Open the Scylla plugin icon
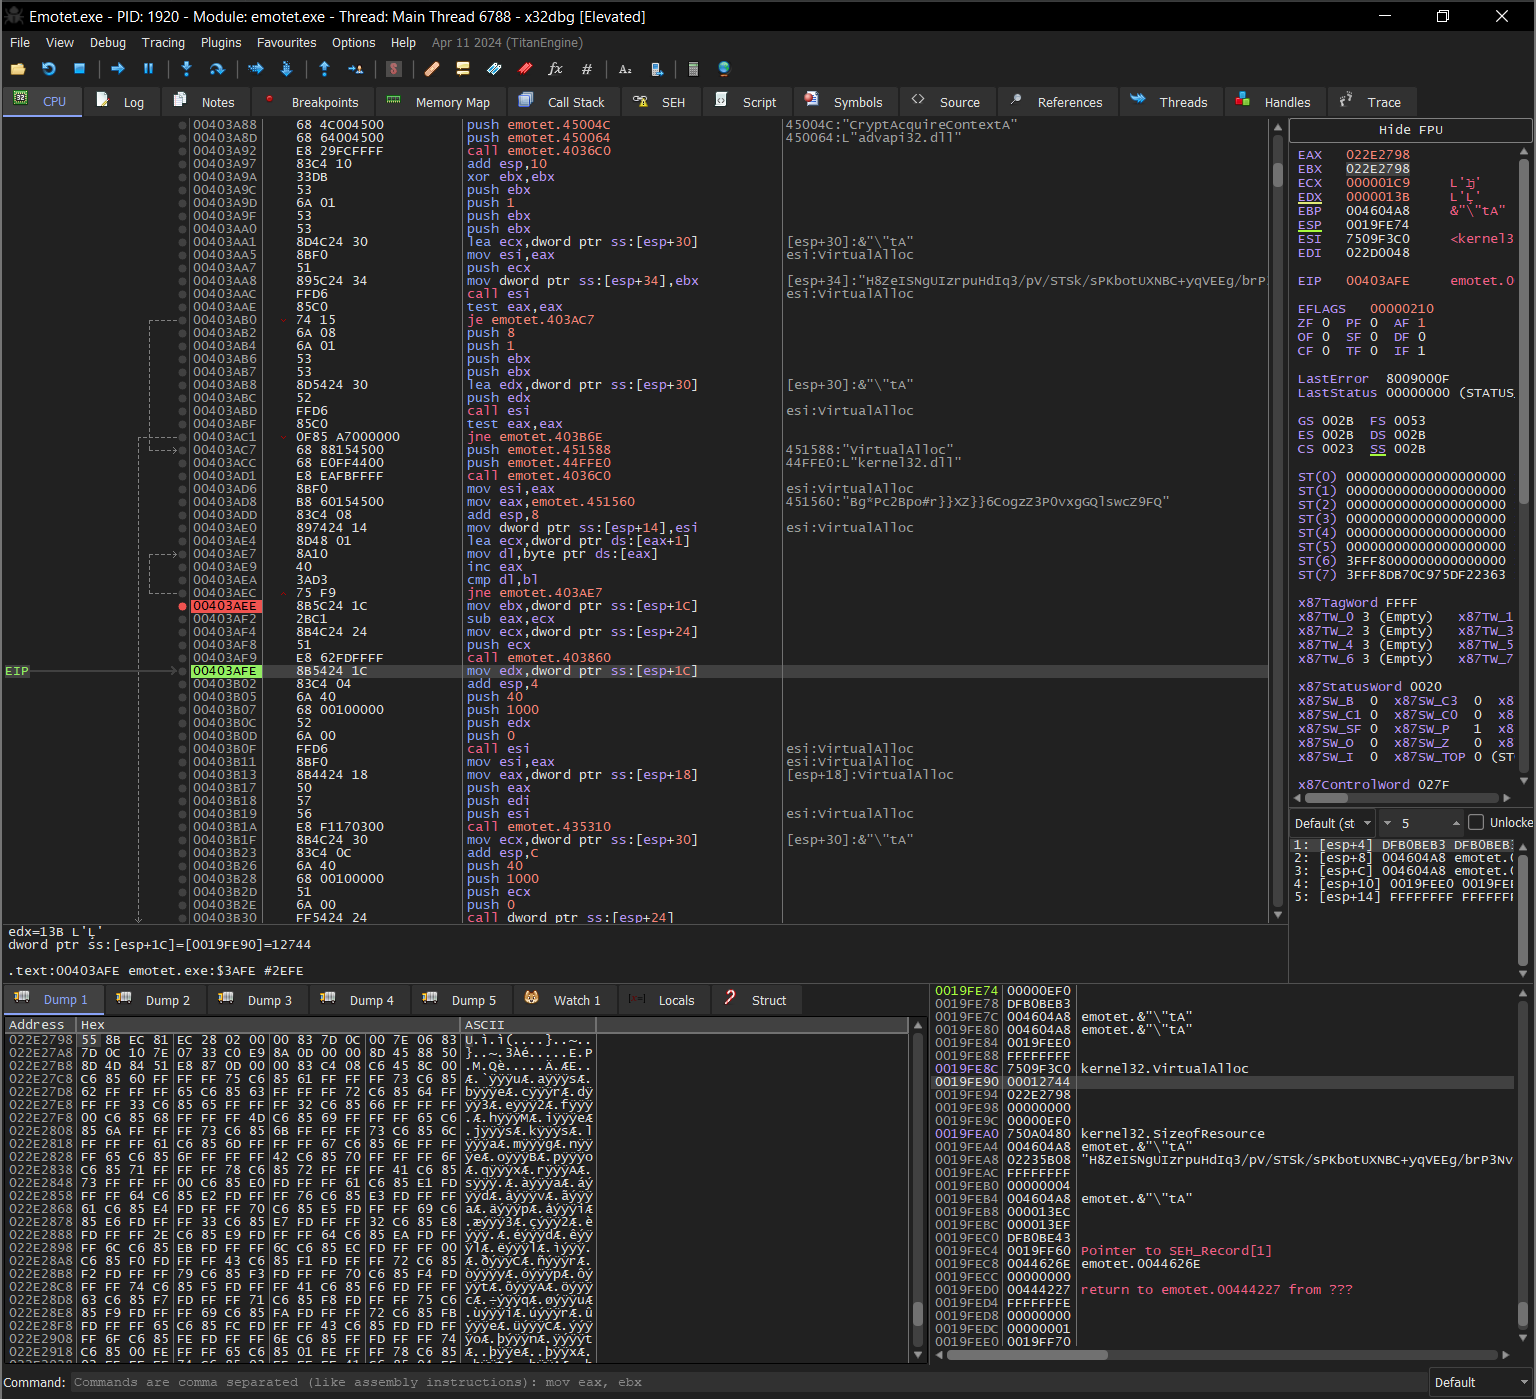The height and width of the screenshot is (1399, 1536). (x=394, y=69)
